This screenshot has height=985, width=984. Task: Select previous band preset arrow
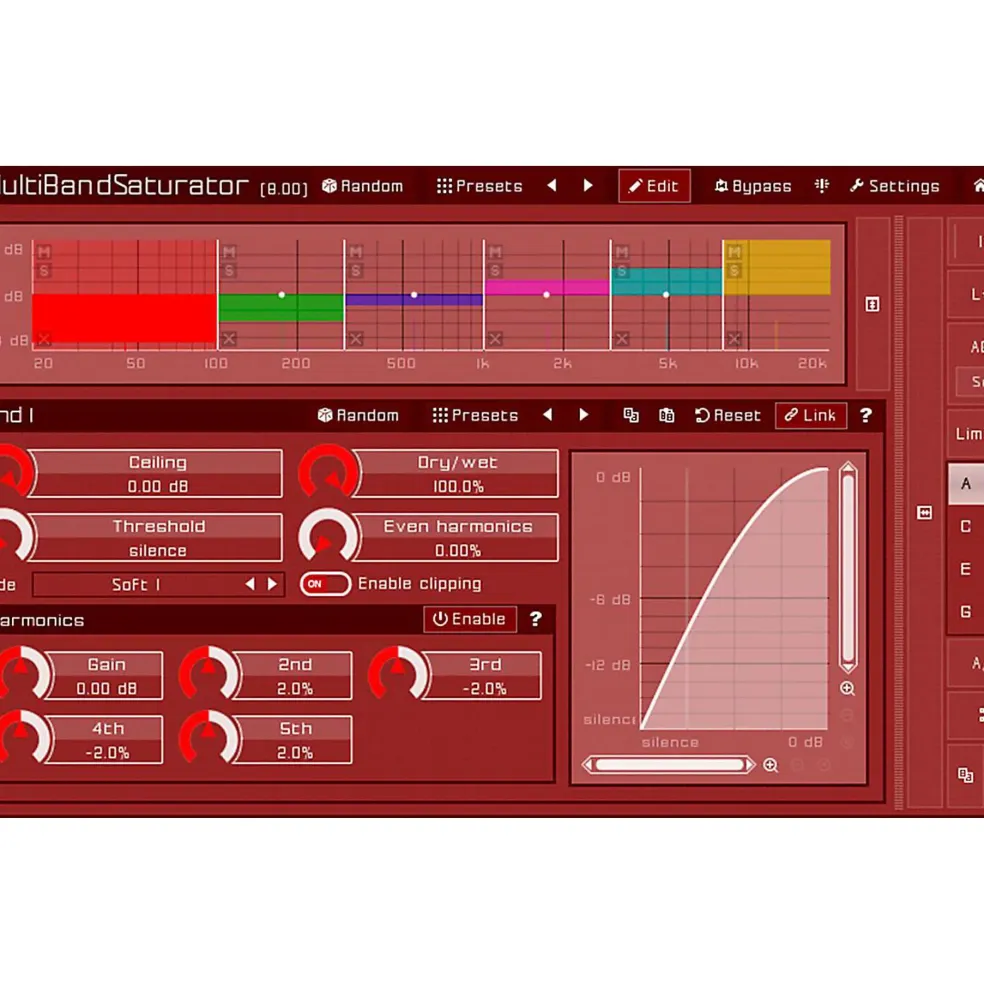[547, 415]
